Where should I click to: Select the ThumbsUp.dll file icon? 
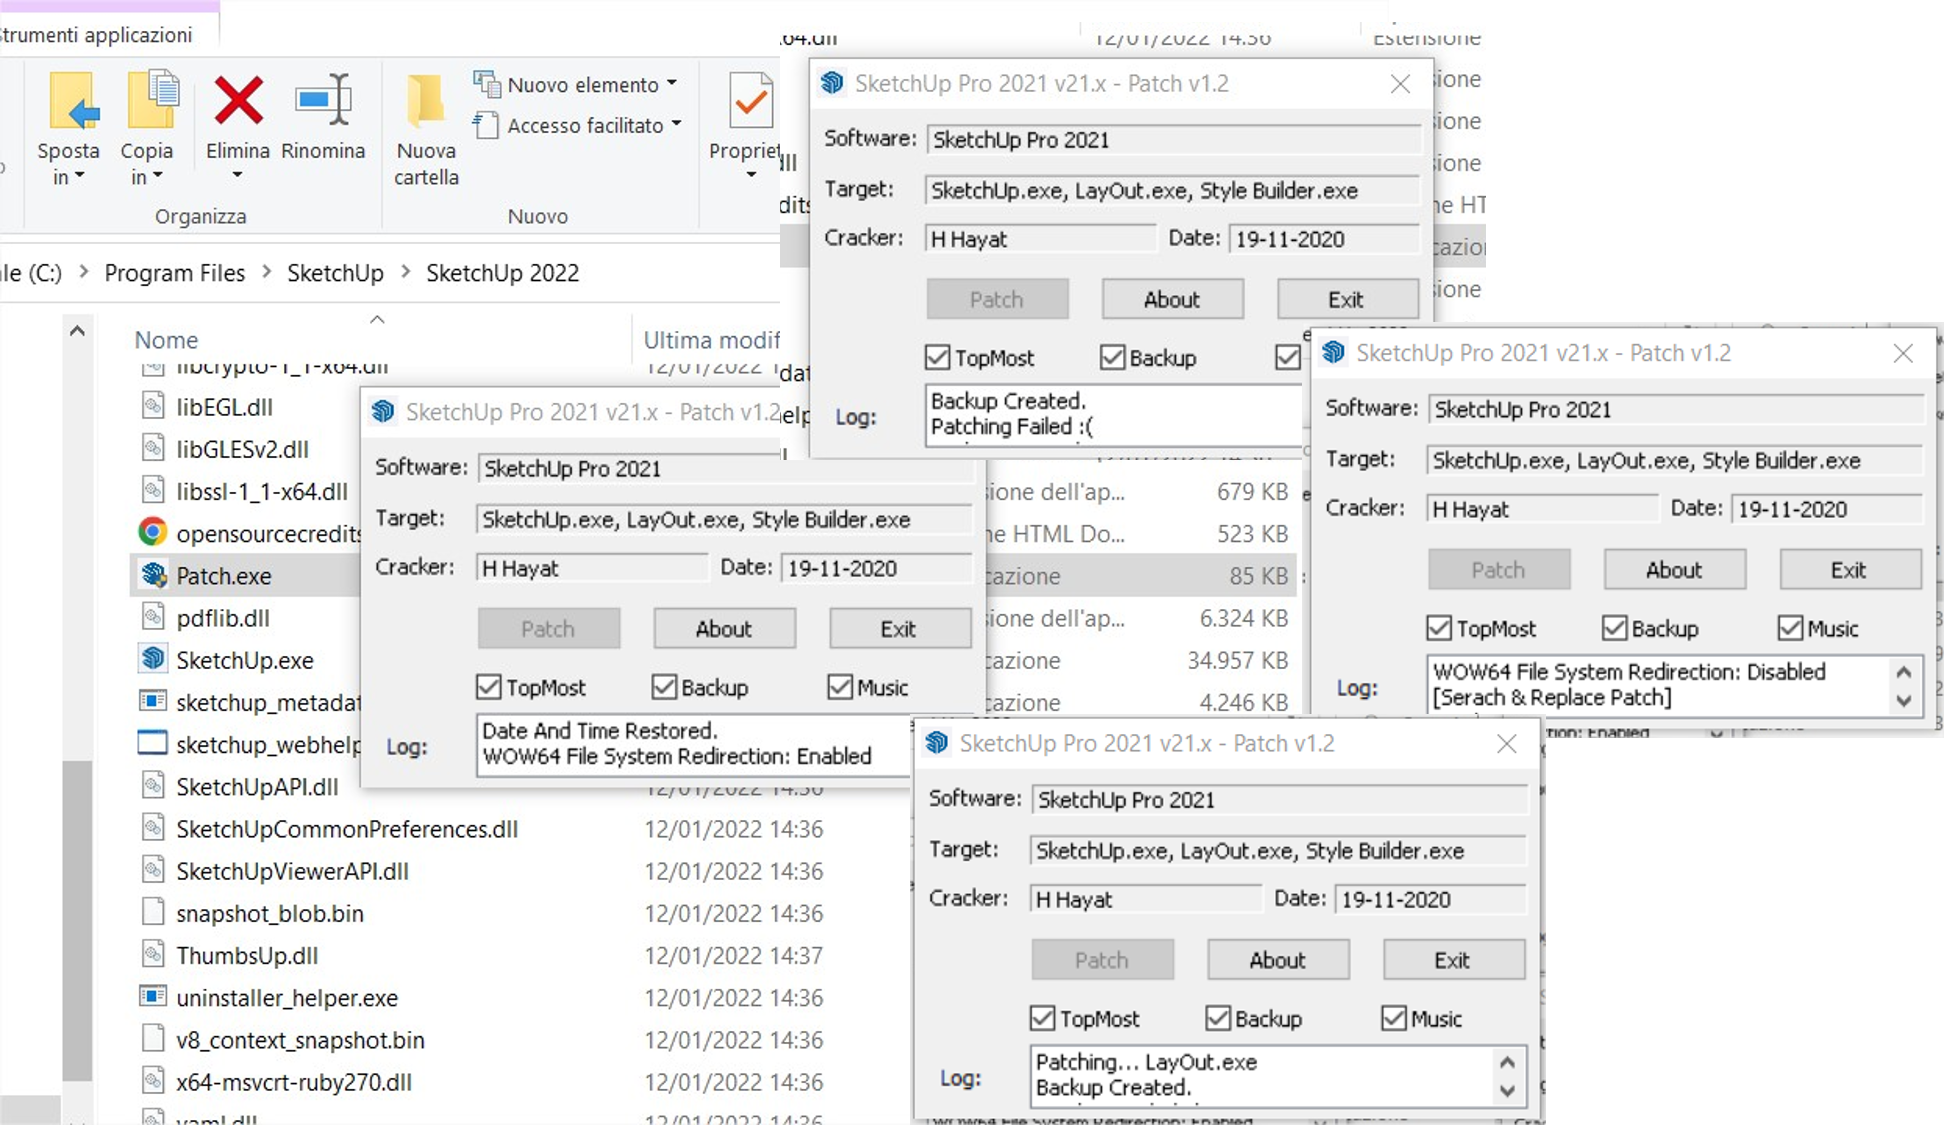pyautogui.click(x=153, y=954)
